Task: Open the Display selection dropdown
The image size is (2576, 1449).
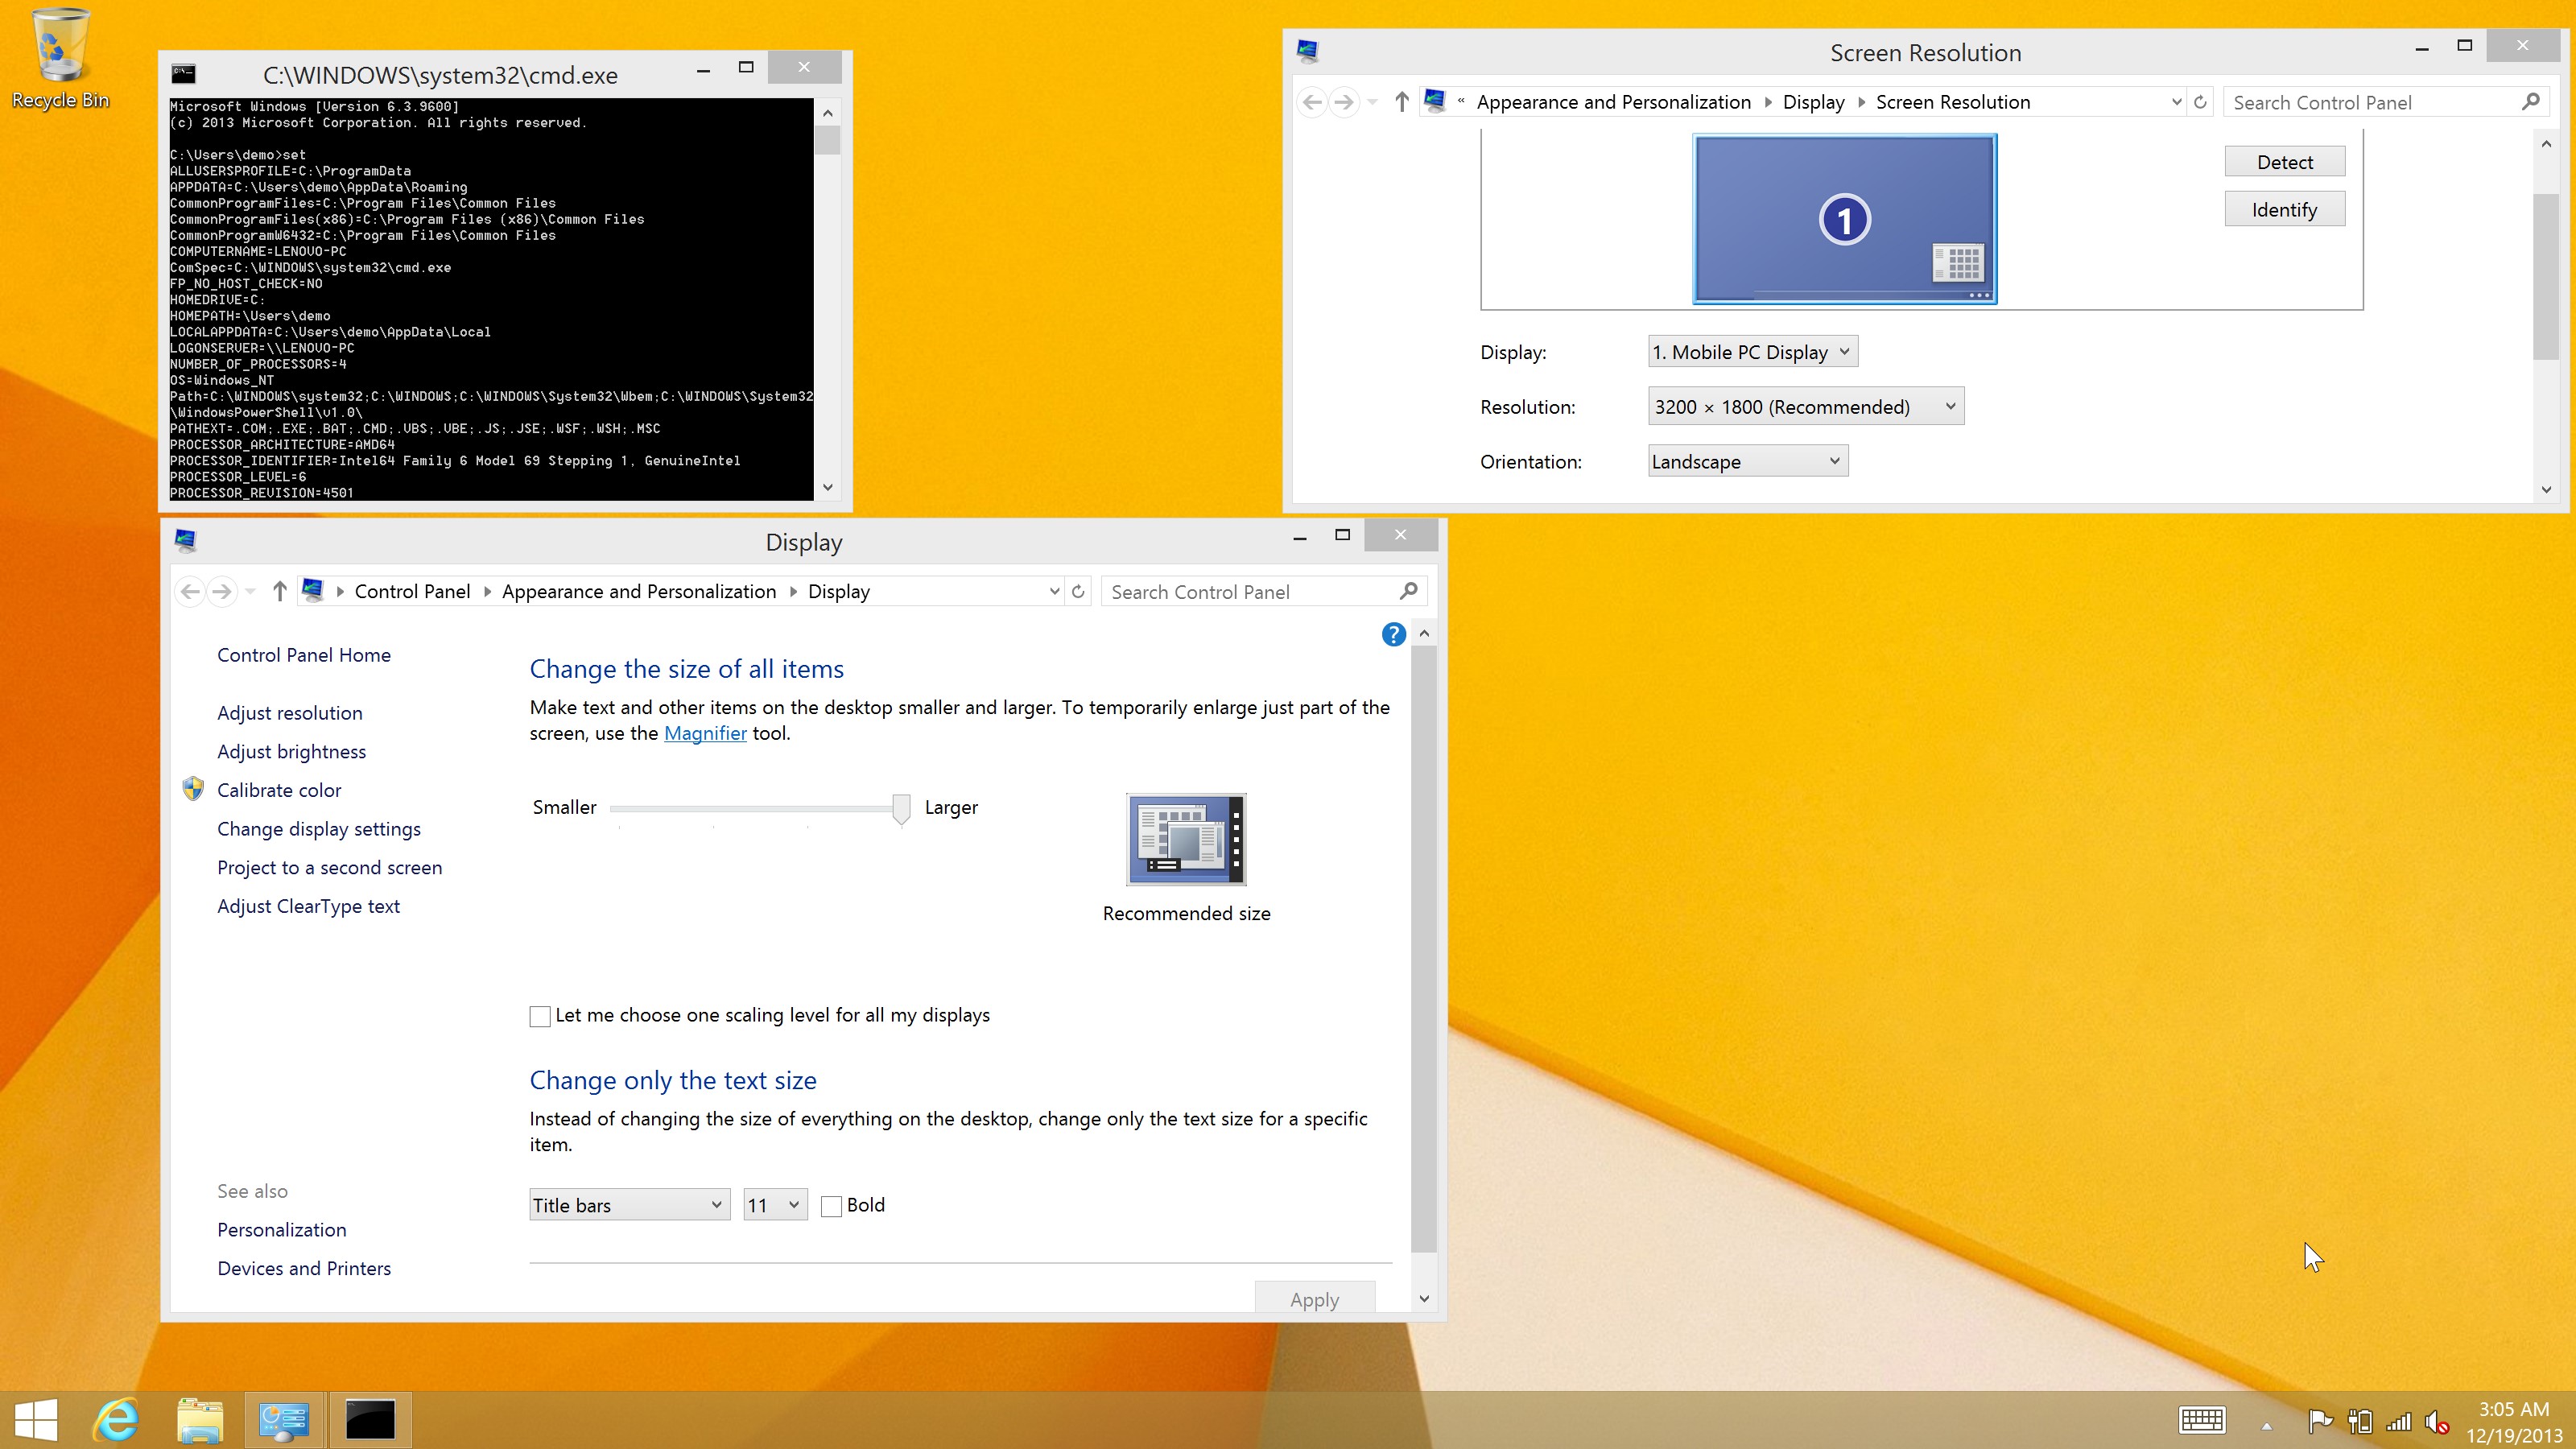Action: coord(1753,352)
